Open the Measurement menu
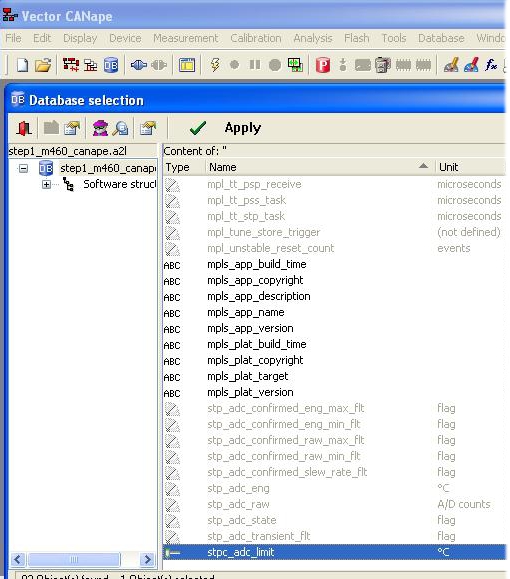Screen dimensions: 510x579 pyautogui.click(x=186, y=38)
